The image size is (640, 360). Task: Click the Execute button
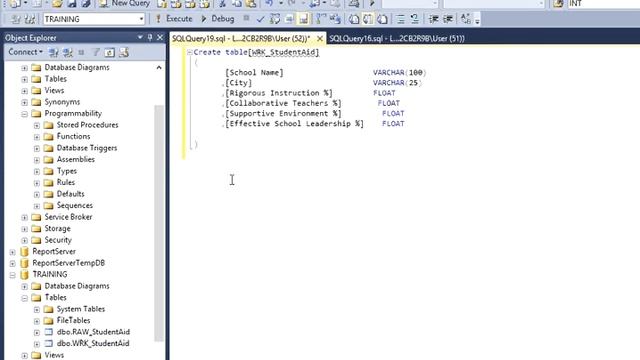174,19
